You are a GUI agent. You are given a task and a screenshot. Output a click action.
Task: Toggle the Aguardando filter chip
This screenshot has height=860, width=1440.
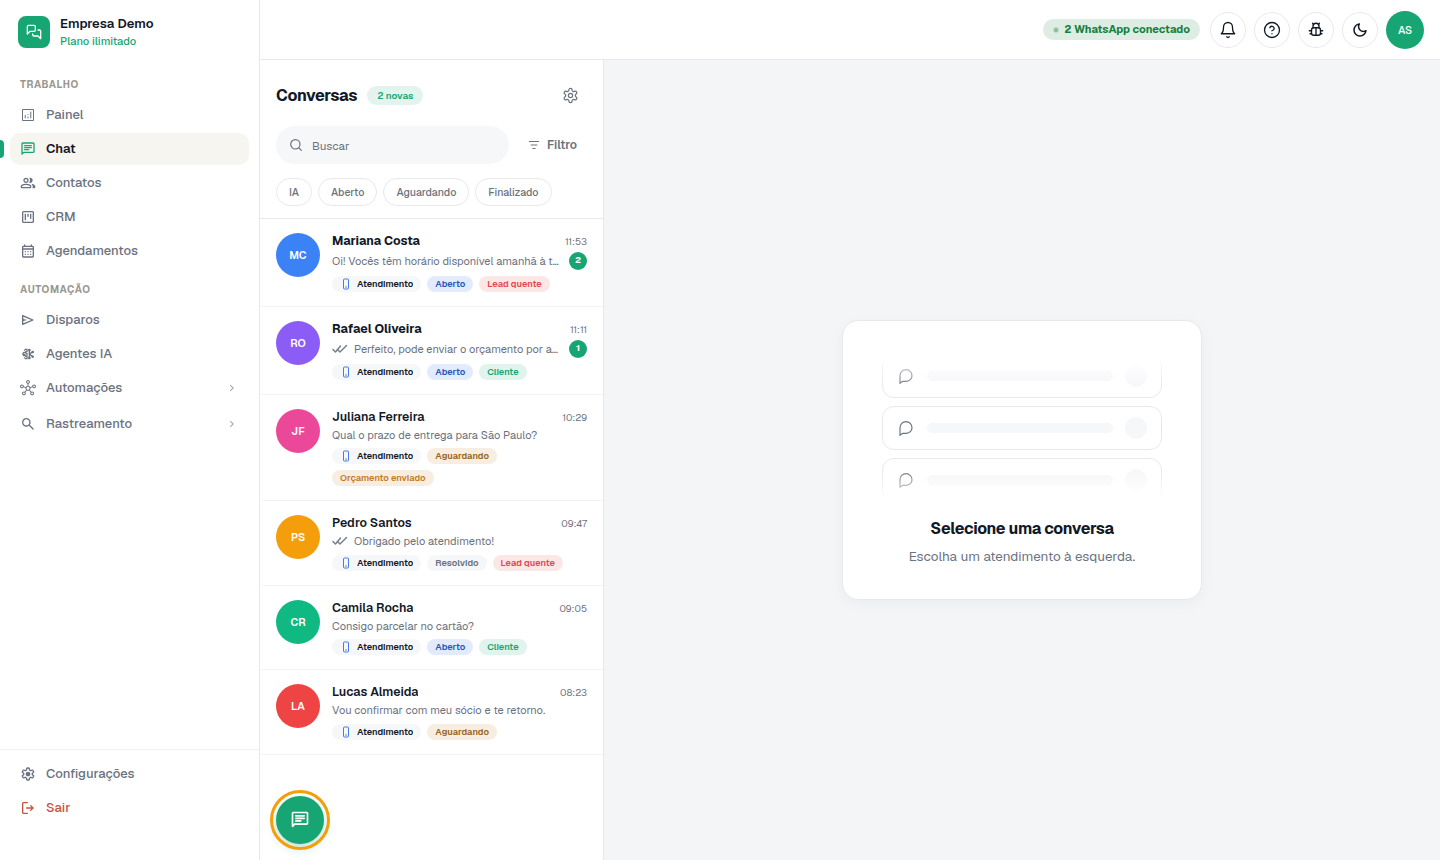(426, 192)
